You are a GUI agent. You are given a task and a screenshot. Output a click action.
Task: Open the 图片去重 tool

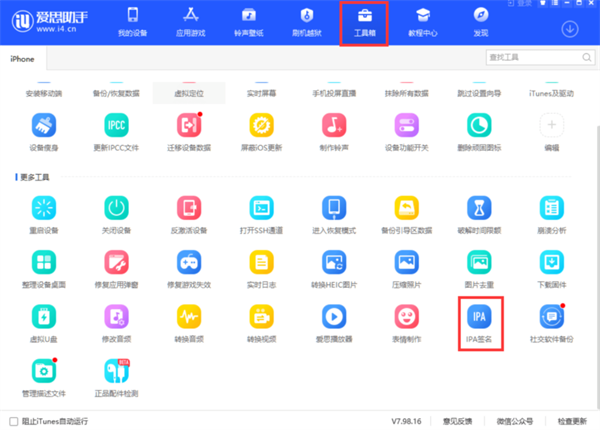[x=479, y=262]
